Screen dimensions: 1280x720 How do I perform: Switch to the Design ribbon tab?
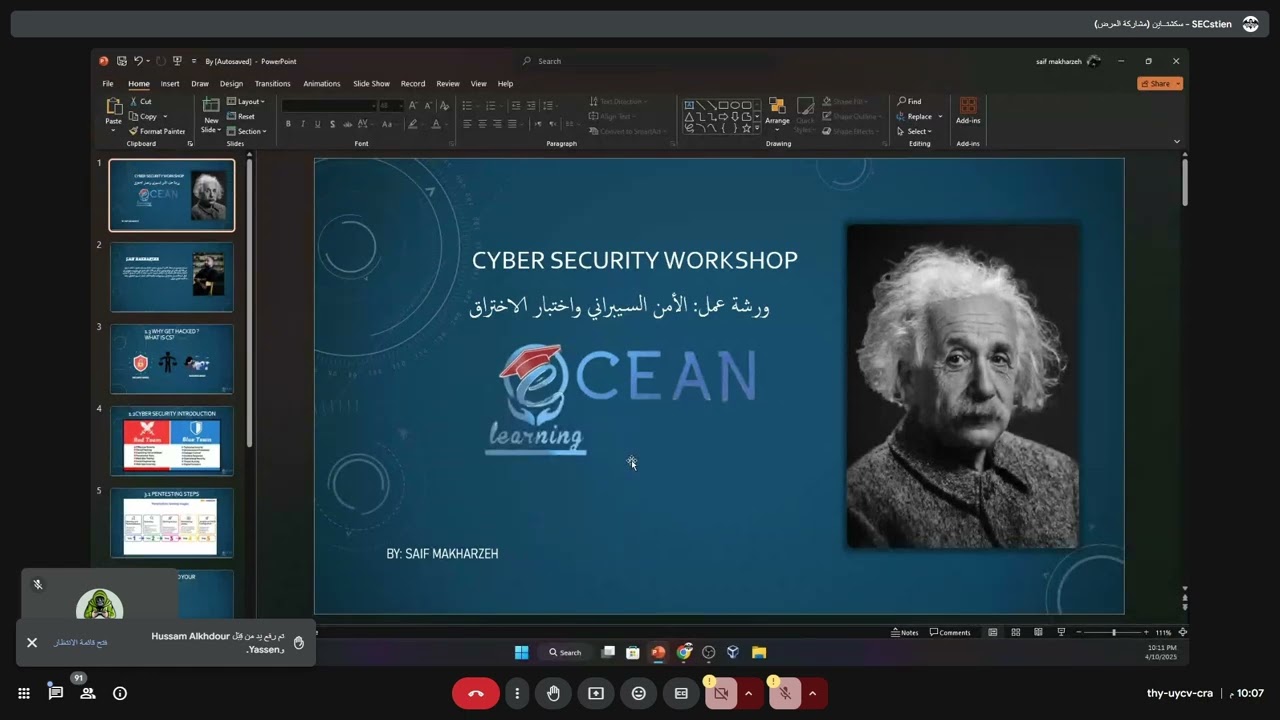[x=231, y=83]
